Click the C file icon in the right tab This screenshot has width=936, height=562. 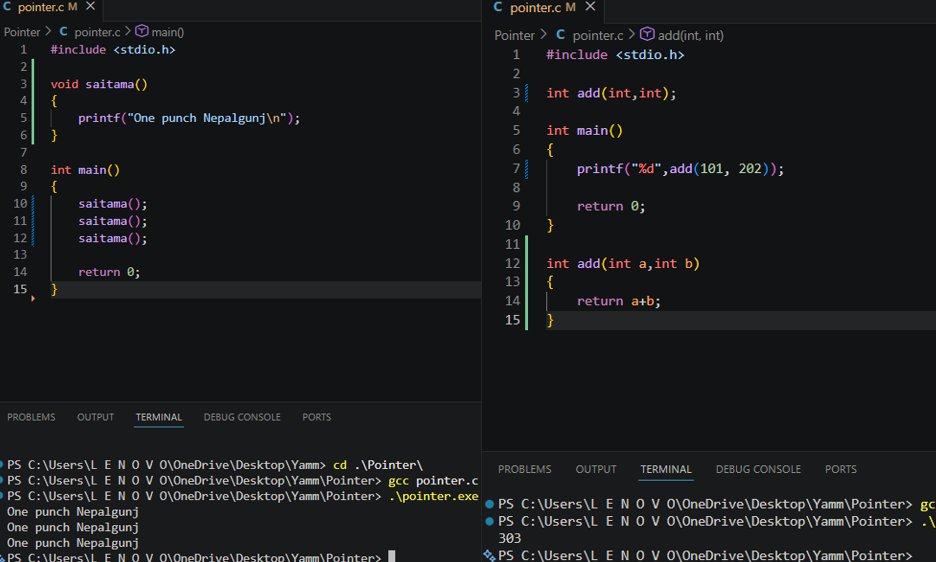[x=498, y=7]
